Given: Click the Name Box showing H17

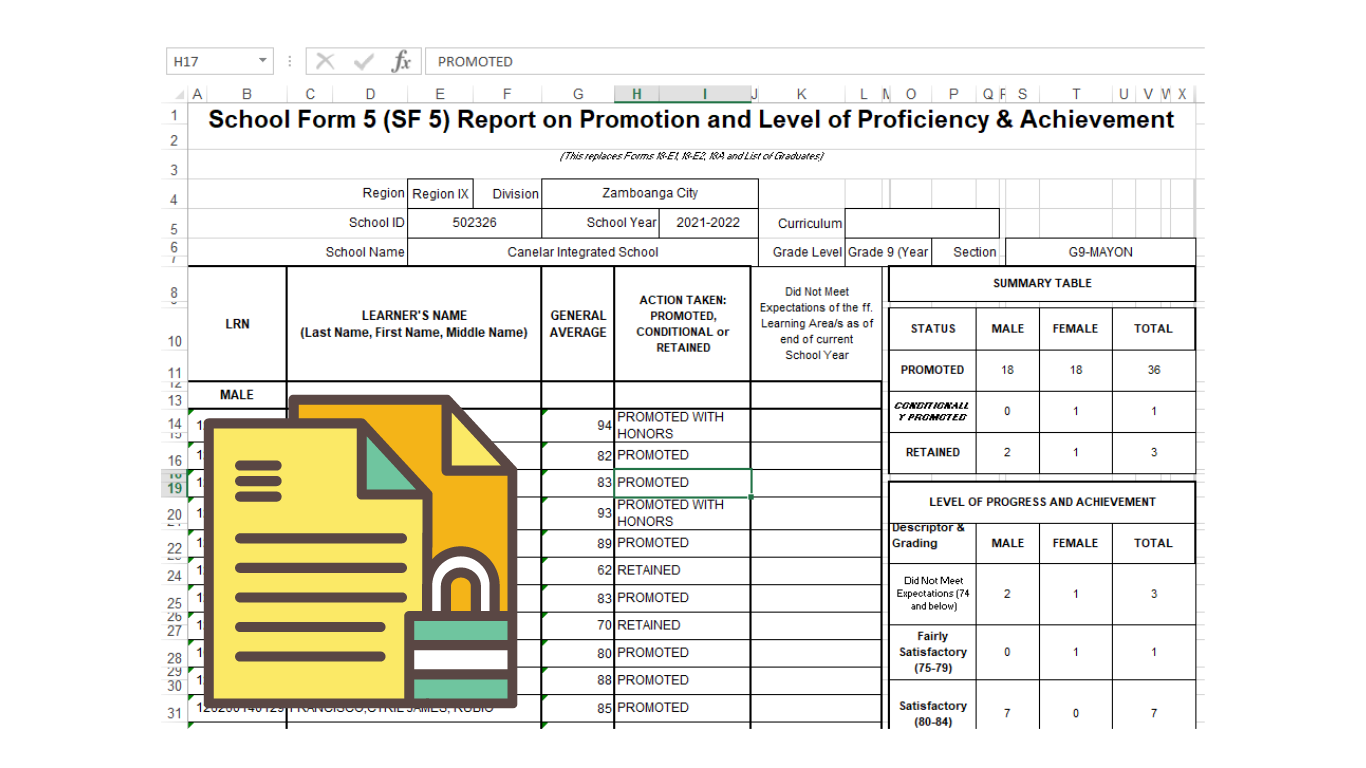Looking at the screenshot, I should (219, 61).
